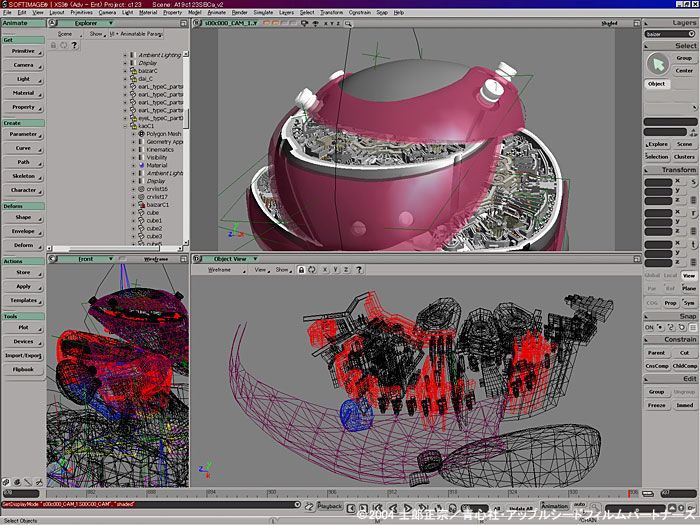This screenshot has height=525, width=700.
Task: Toggle the Object selection filter
Action: pyautogui.click(x=657, y=84)
